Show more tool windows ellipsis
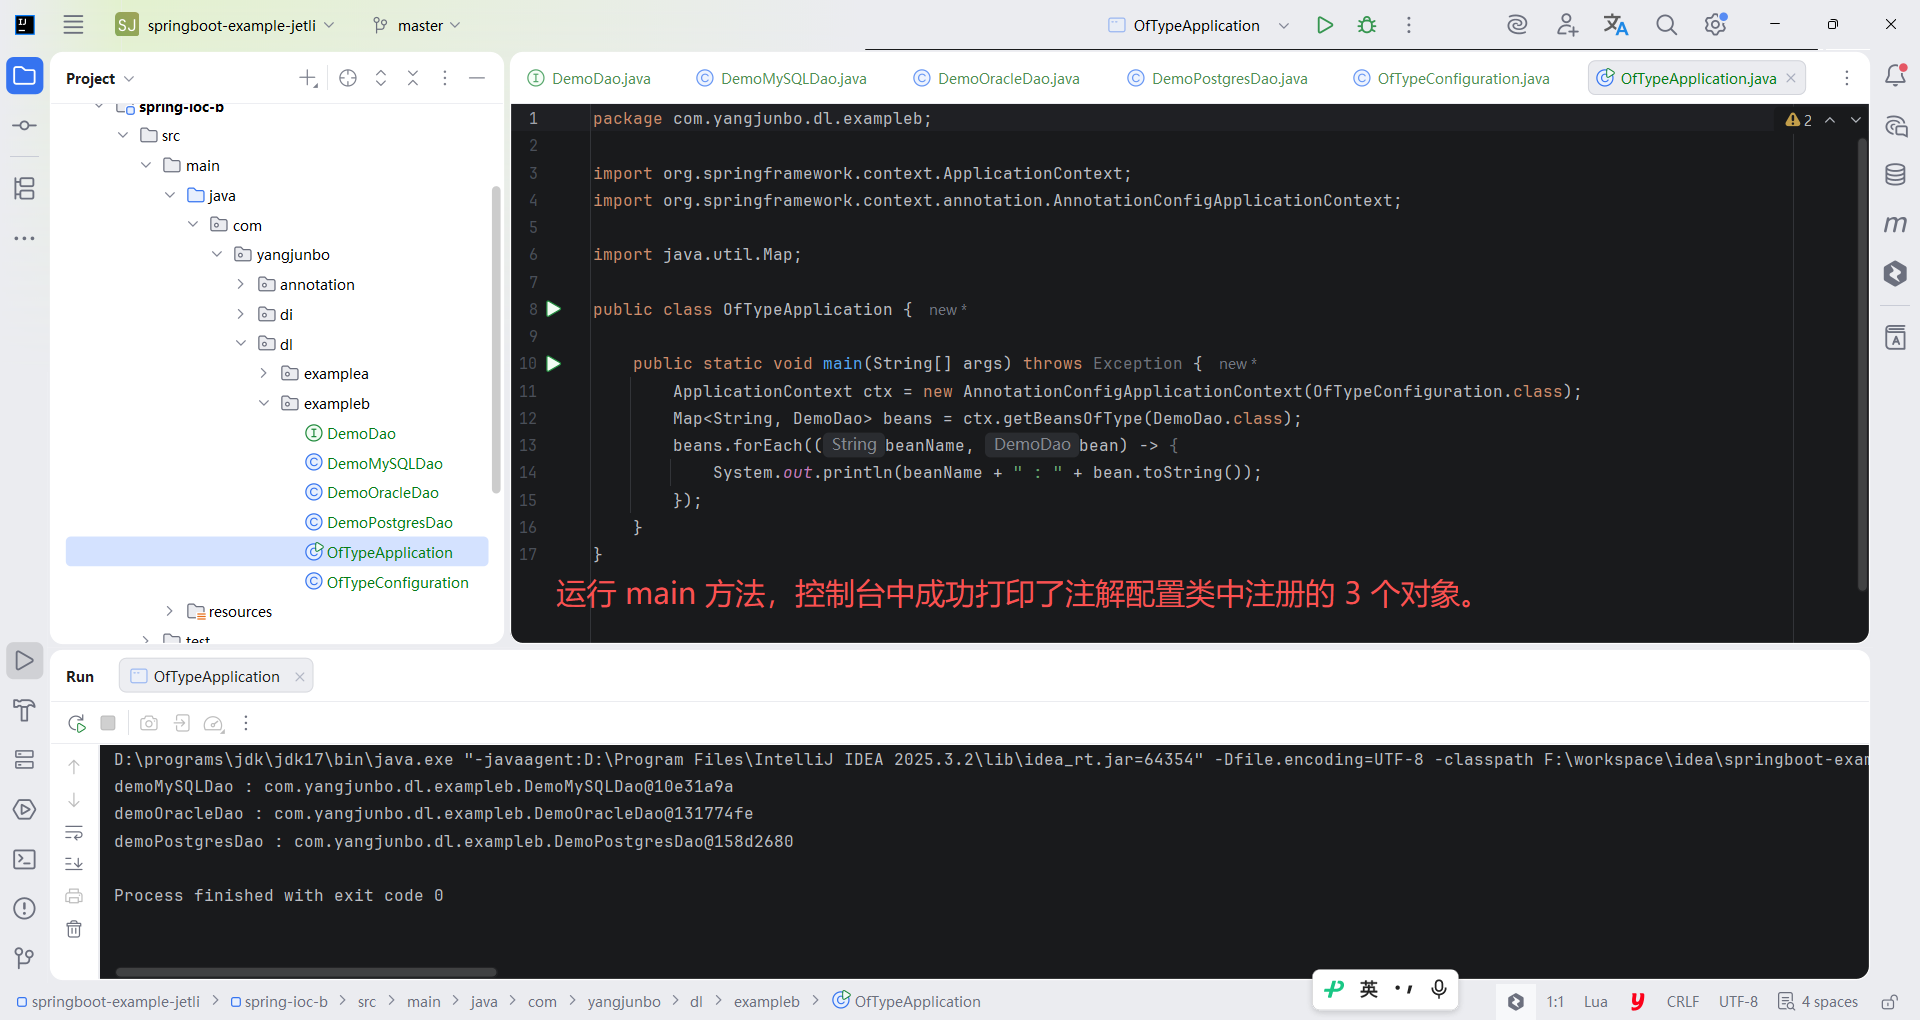 pyautogui.click(x=25, y=238)
